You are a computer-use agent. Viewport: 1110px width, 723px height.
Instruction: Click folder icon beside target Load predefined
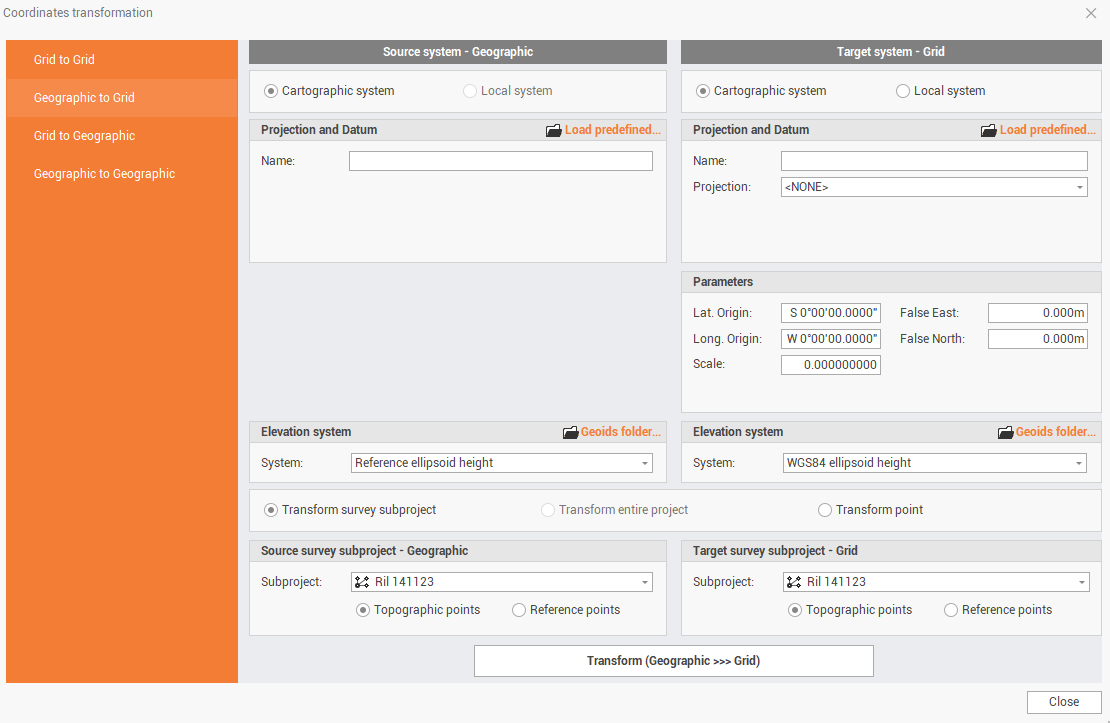(988, 130)
